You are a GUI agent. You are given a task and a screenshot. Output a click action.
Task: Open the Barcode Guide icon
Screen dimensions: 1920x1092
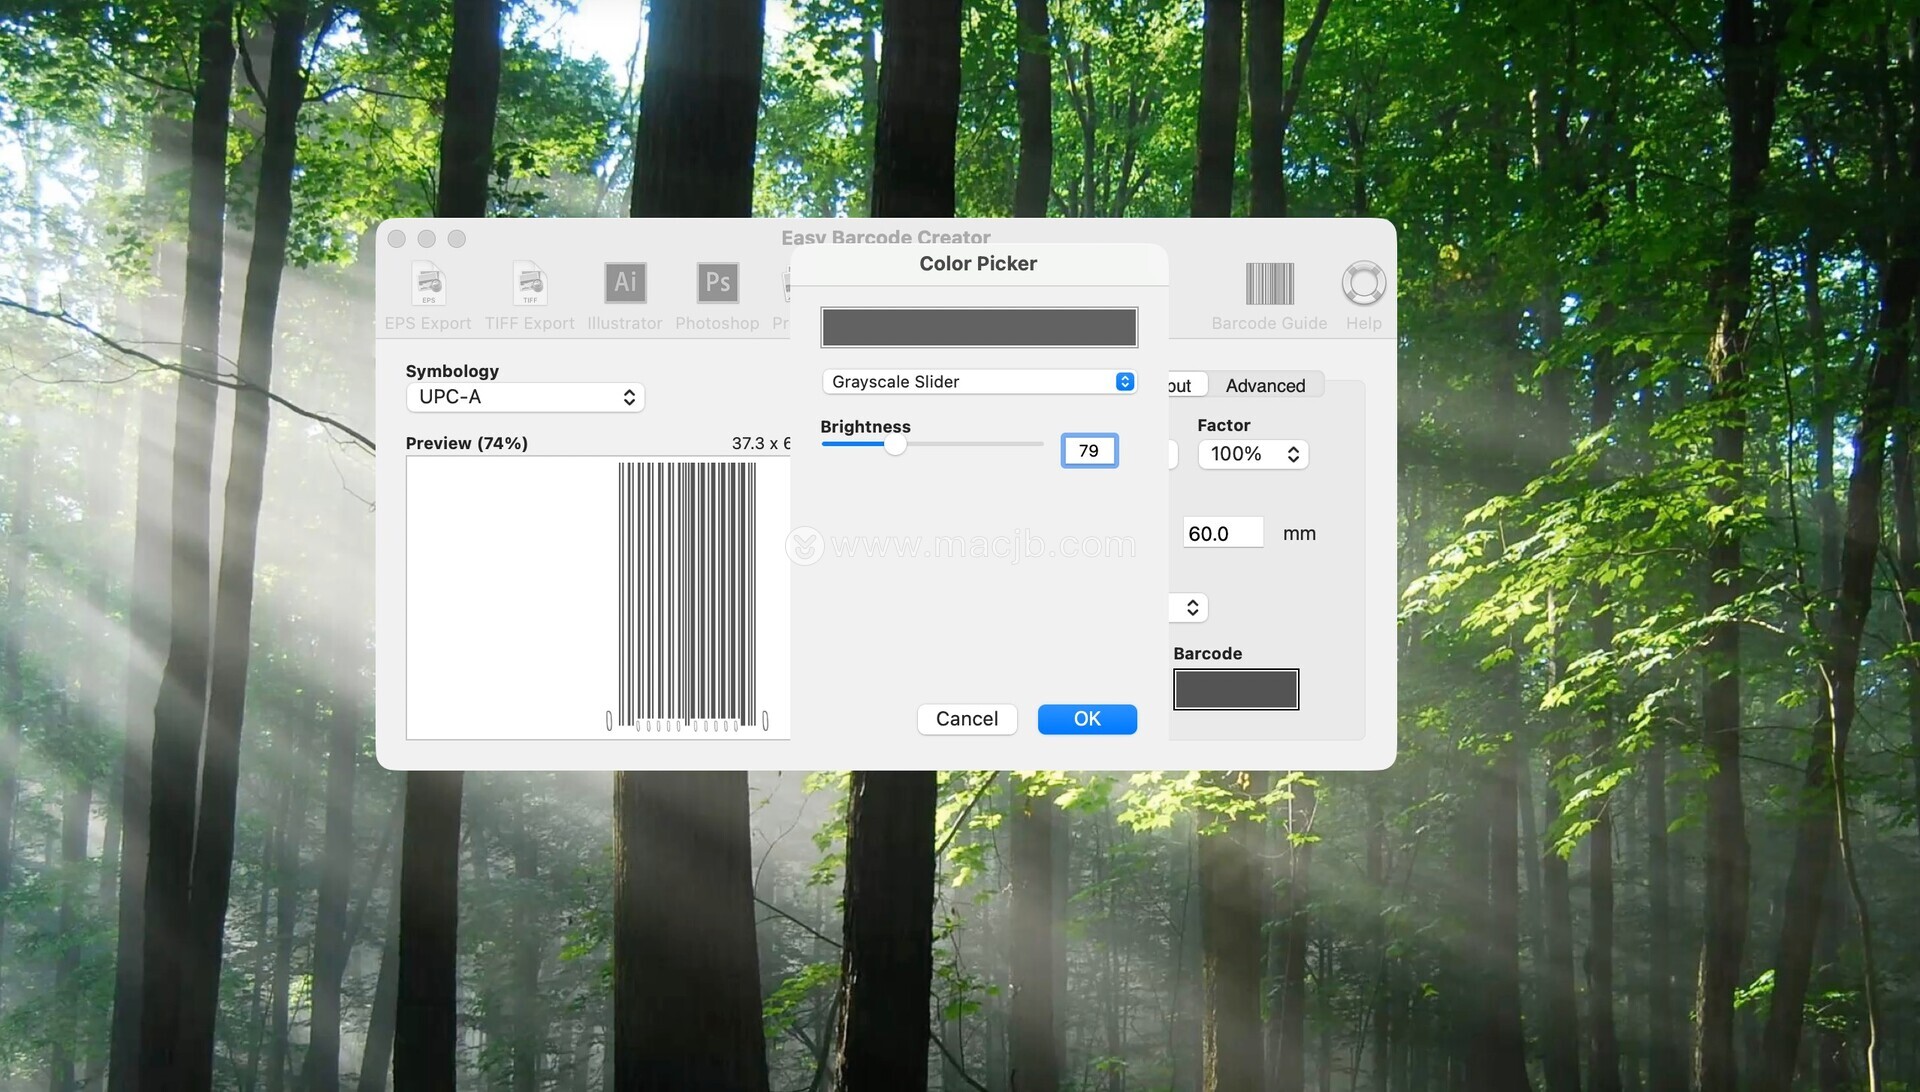(1269, 284)
